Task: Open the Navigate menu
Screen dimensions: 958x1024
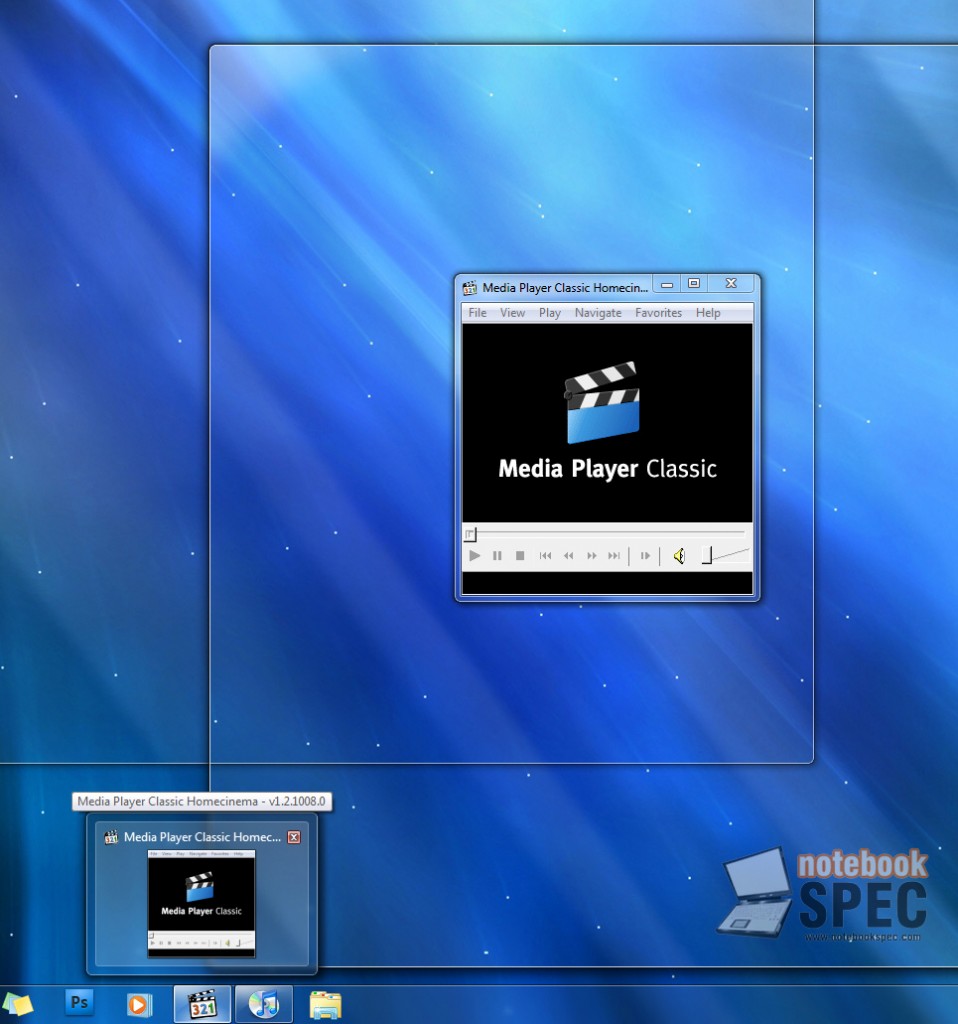Action: pos(598,313)
